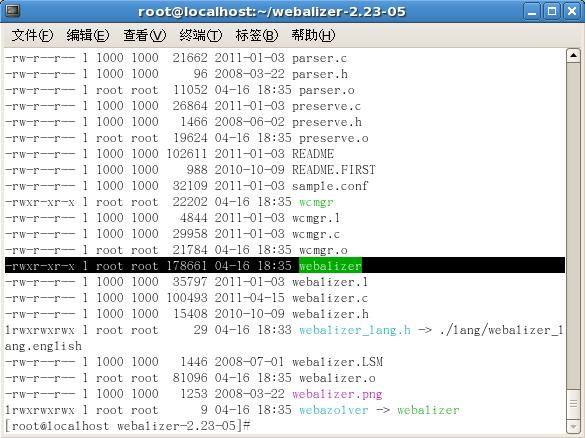Click the scrollbar track above the thumb
Image resolution: width=585 pixels, height=438 pixels.
click(x=573, y=224)
